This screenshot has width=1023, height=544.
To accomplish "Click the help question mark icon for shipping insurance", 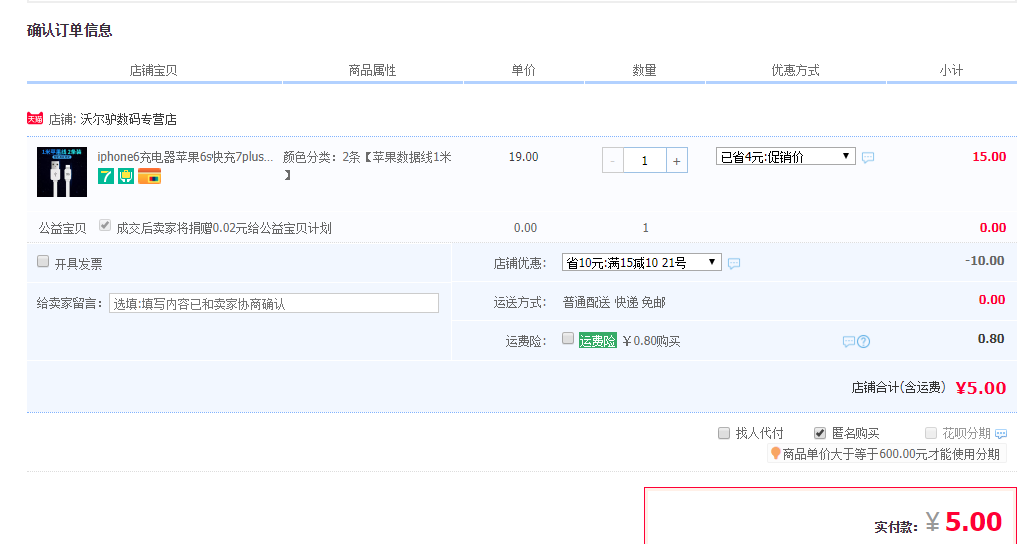I will [x=863, y=342].
